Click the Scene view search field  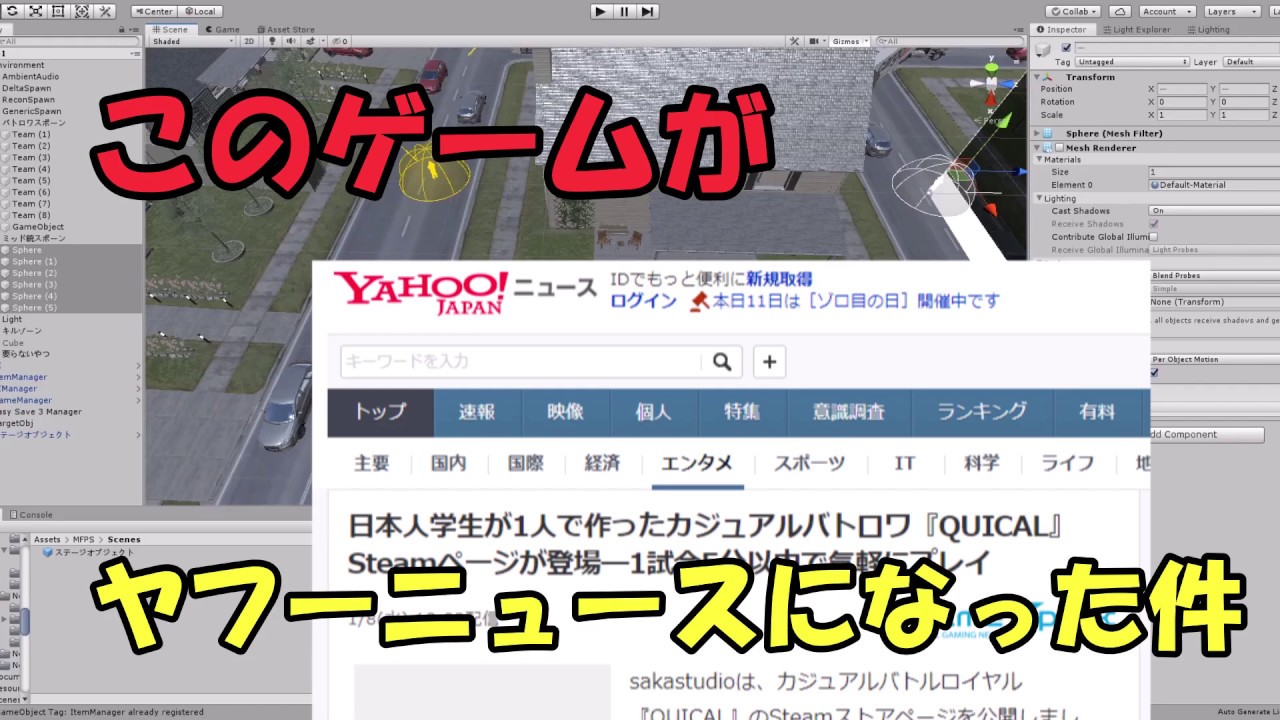click(x=950, y=41)
